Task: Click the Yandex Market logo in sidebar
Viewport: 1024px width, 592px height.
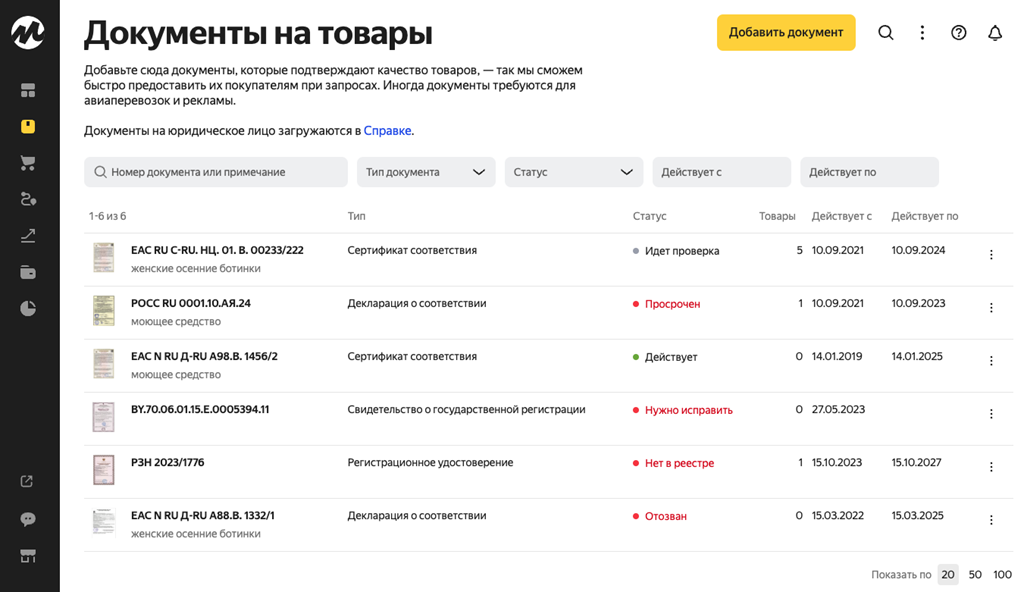Action: (x=28, y=33)
